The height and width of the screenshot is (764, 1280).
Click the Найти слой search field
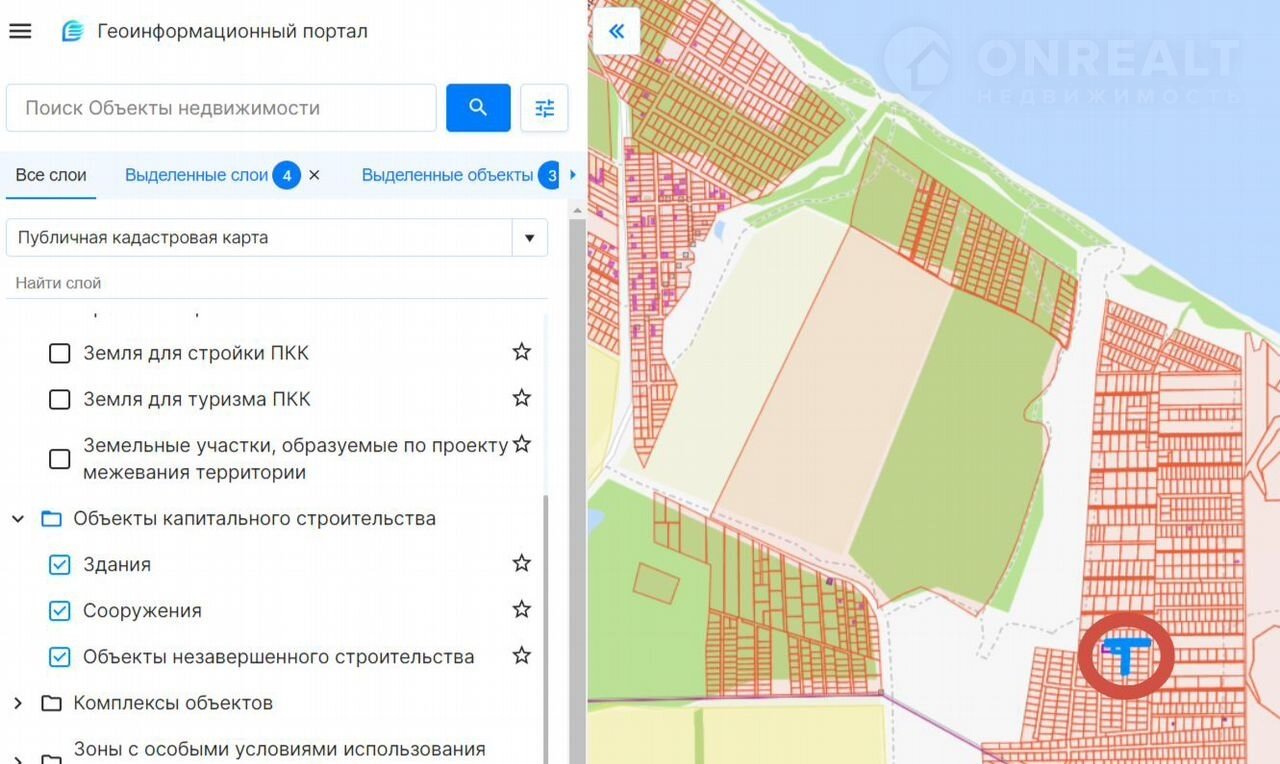pos(276,284)
